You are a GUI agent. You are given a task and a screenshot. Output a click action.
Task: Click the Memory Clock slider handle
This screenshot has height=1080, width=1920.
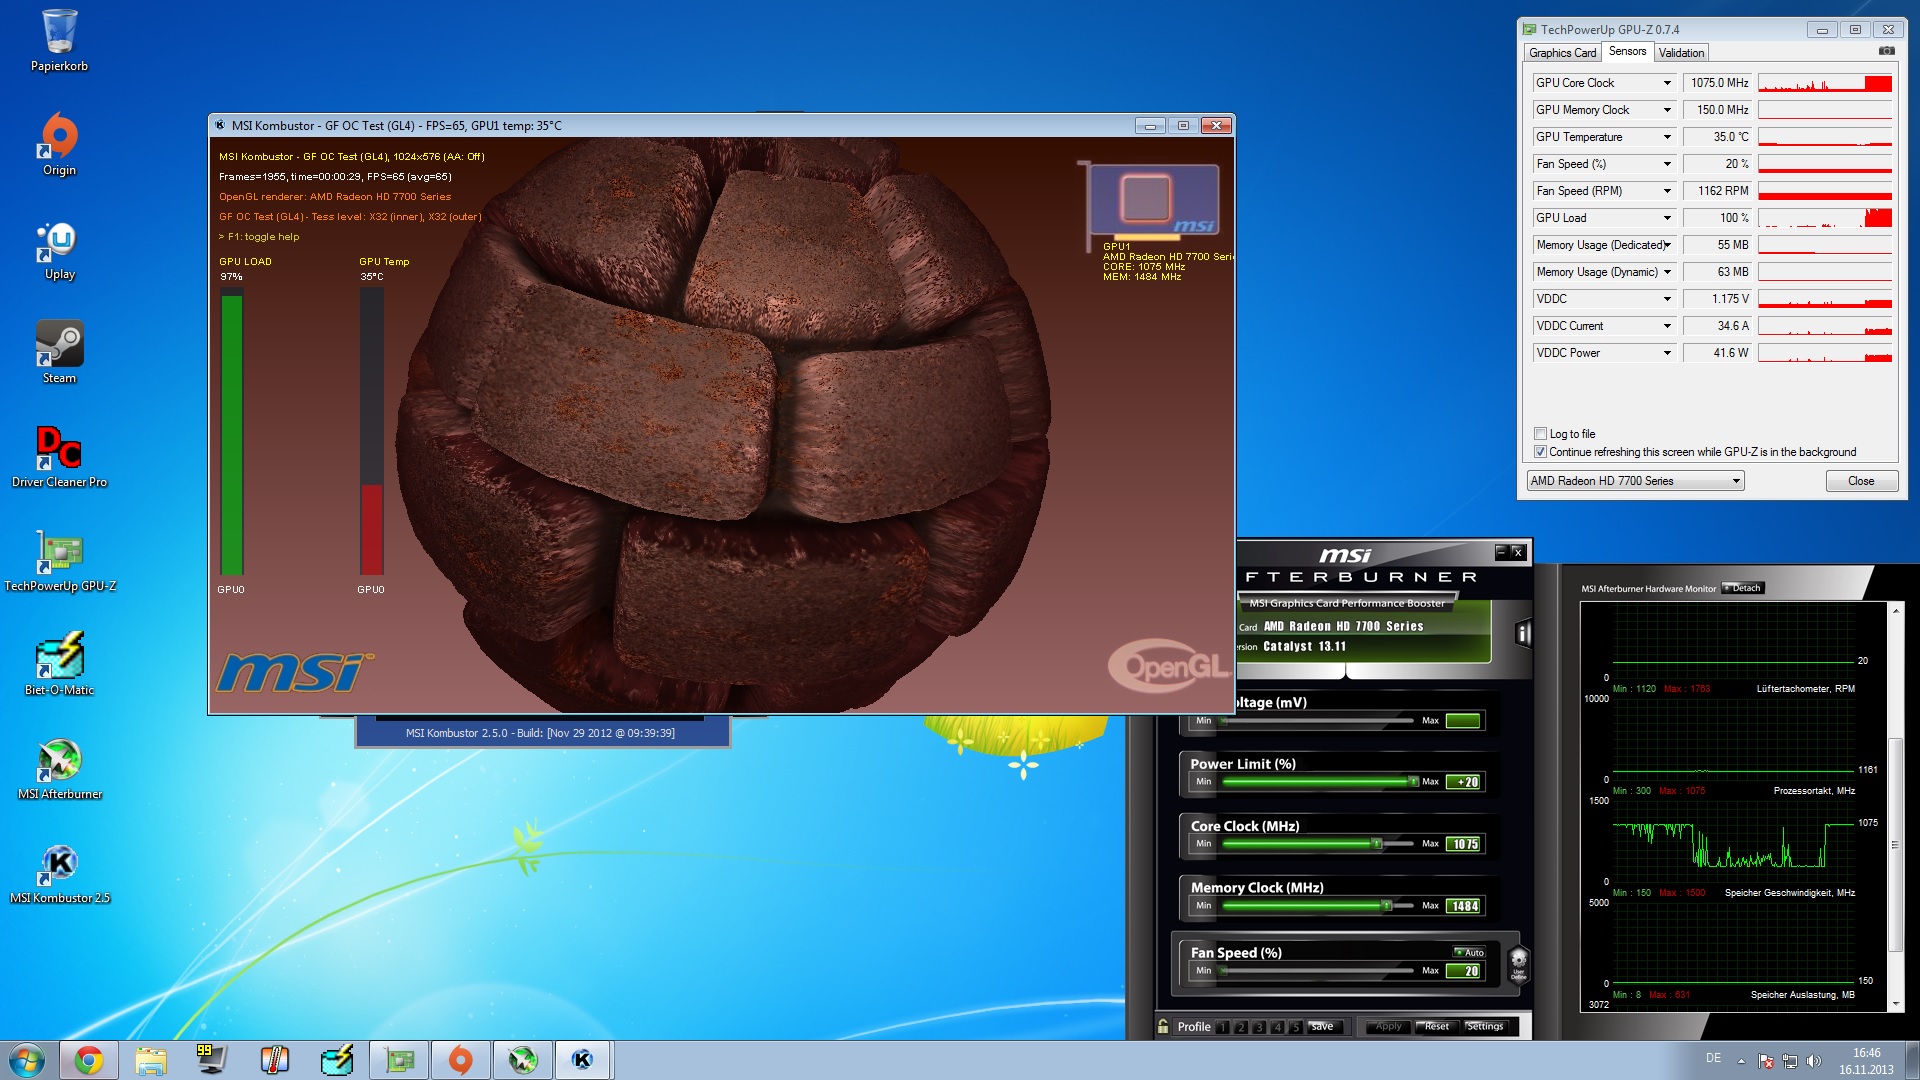pyautogui.click(x=1387, y=906)
